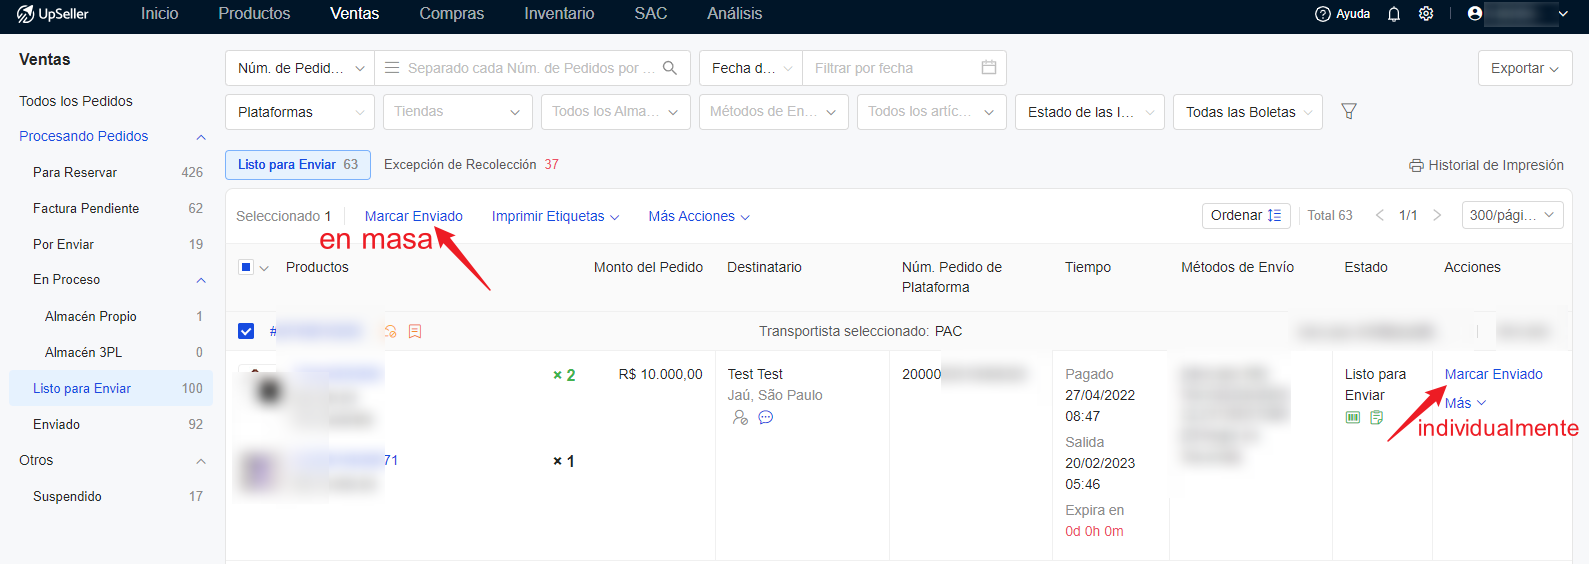This screenshot has width=1589, height=564.
Task: Open the Inventario menu
Action: pyautogui.click(x=559, y=14)
